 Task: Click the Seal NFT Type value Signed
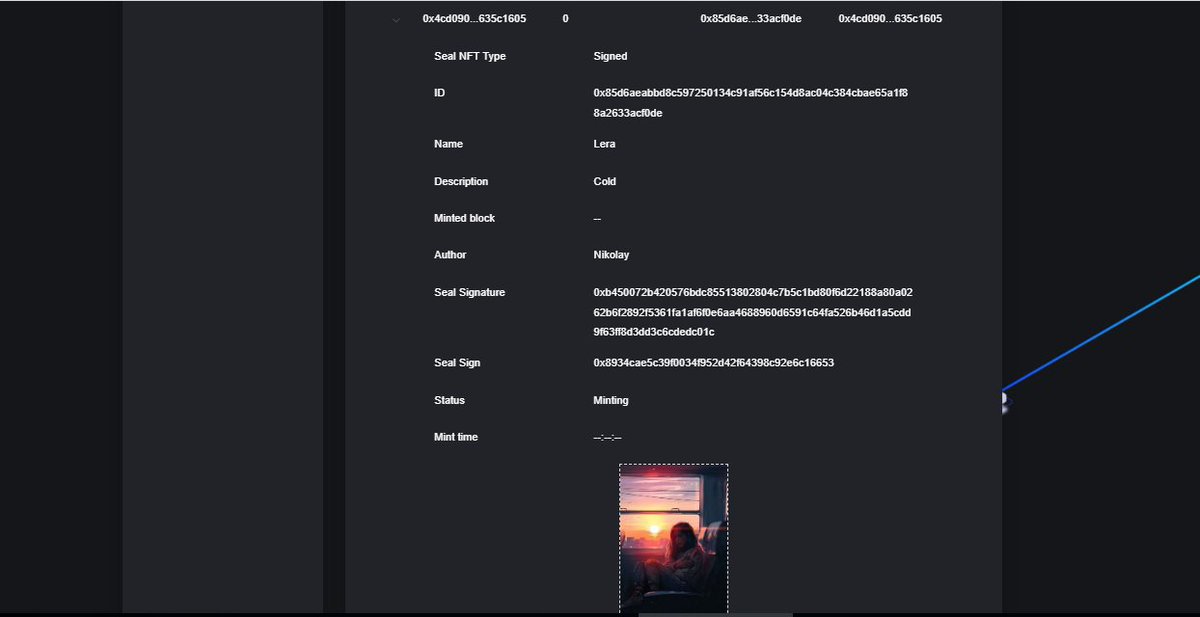coord(610,57)
